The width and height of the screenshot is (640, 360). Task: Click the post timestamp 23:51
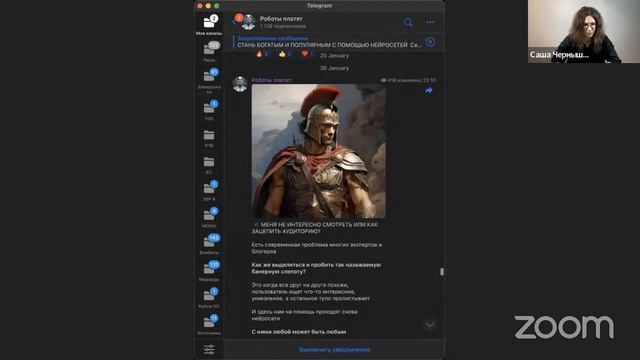tap(429, 80)
